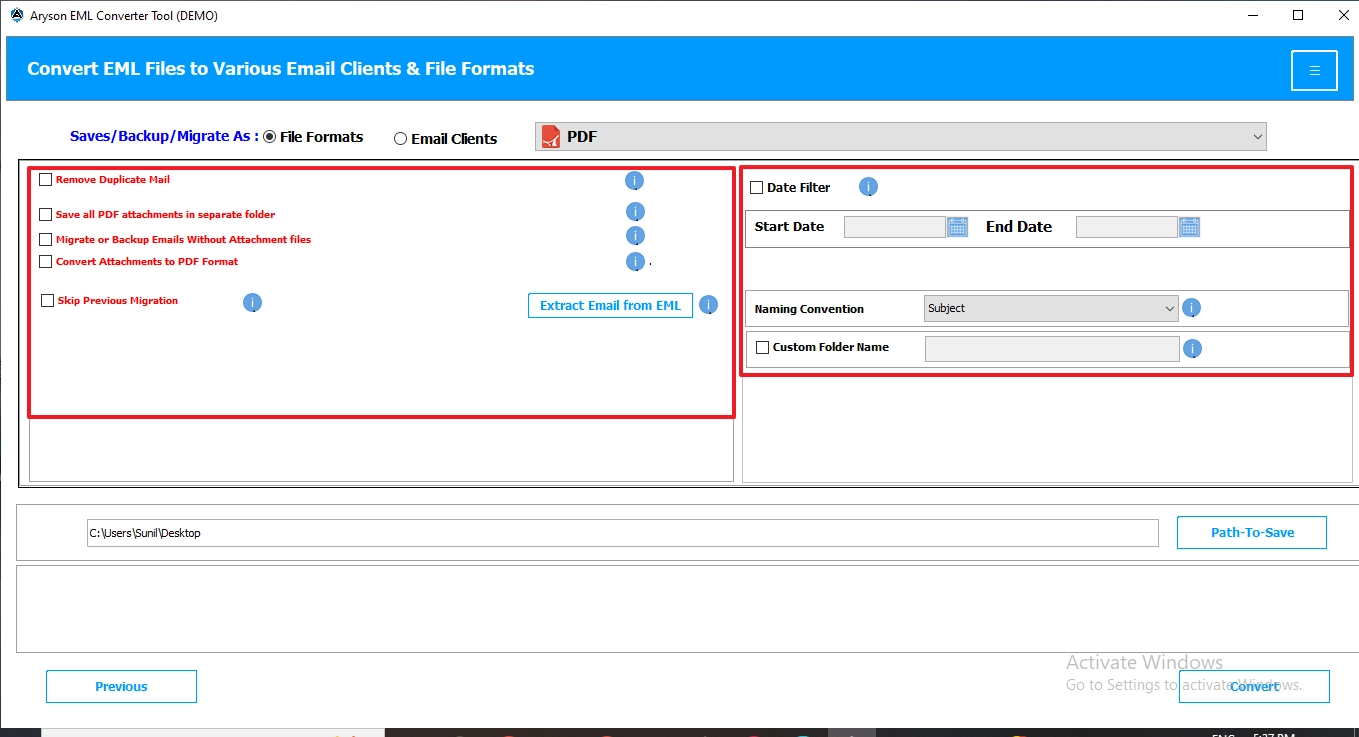1359x737 pixels.
Task: Start conversion with the Convert button
Action: pyautogui.click(x=1254, y=687)
